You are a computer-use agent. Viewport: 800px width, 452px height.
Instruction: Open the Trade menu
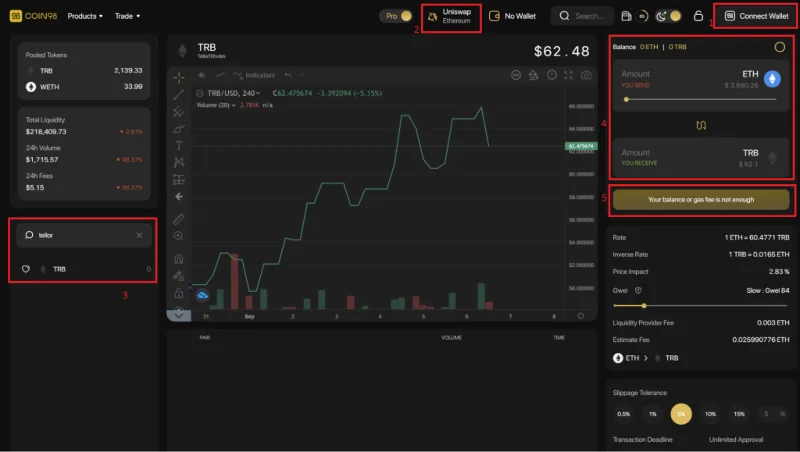click(x=127, y=16)
